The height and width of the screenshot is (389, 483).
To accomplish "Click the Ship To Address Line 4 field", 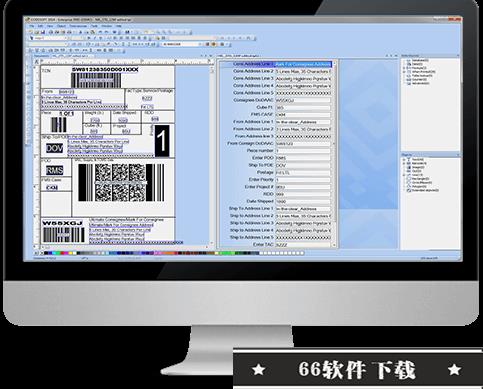I will tap(303, 230).
